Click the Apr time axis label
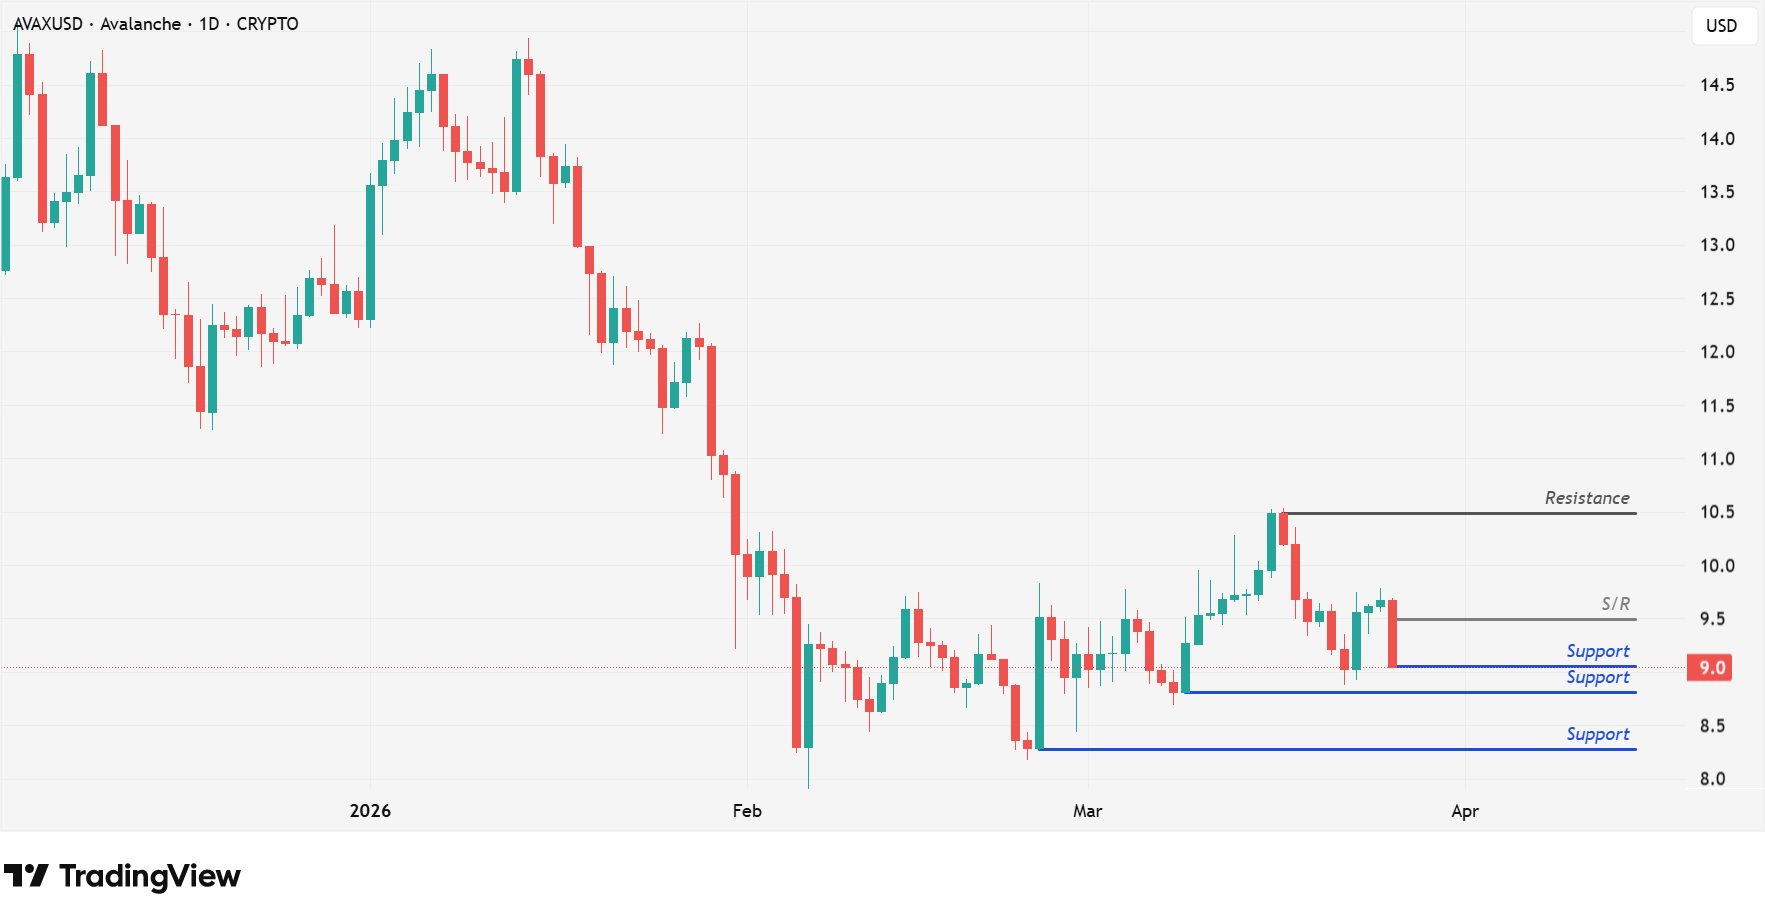Image resolution: width=1765 pixels, height=921 pixels. (x=1464, y=810)
